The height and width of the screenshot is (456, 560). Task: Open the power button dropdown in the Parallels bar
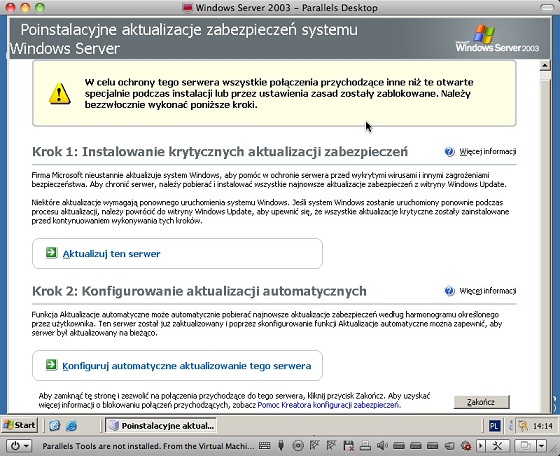pyautogui.click(x=19, y=446)
